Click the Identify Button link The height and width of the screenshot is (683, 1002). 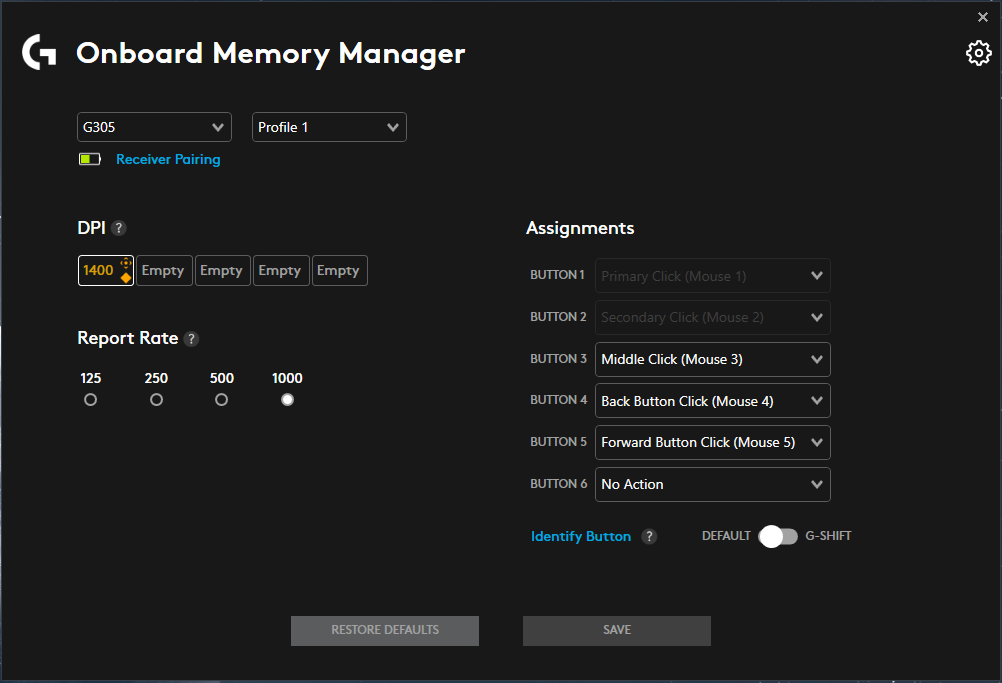tap(581, 537)
